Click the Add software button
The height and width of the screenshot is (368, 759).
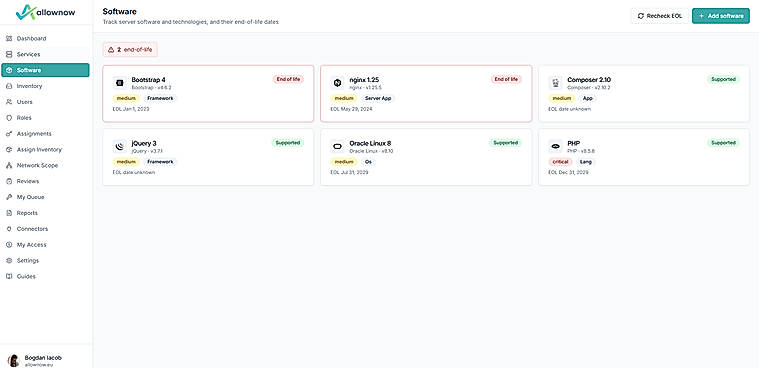click(721, 16)
